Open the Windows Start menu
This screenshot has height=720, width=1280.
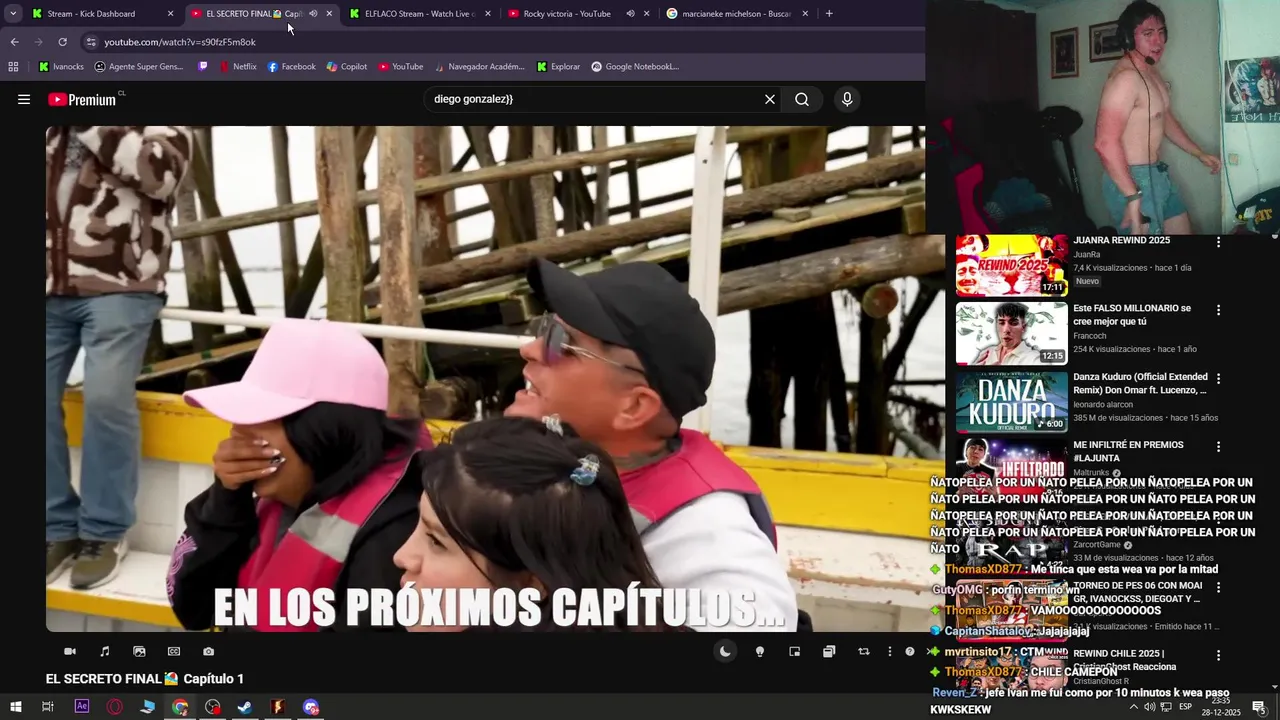coord(15,707)
